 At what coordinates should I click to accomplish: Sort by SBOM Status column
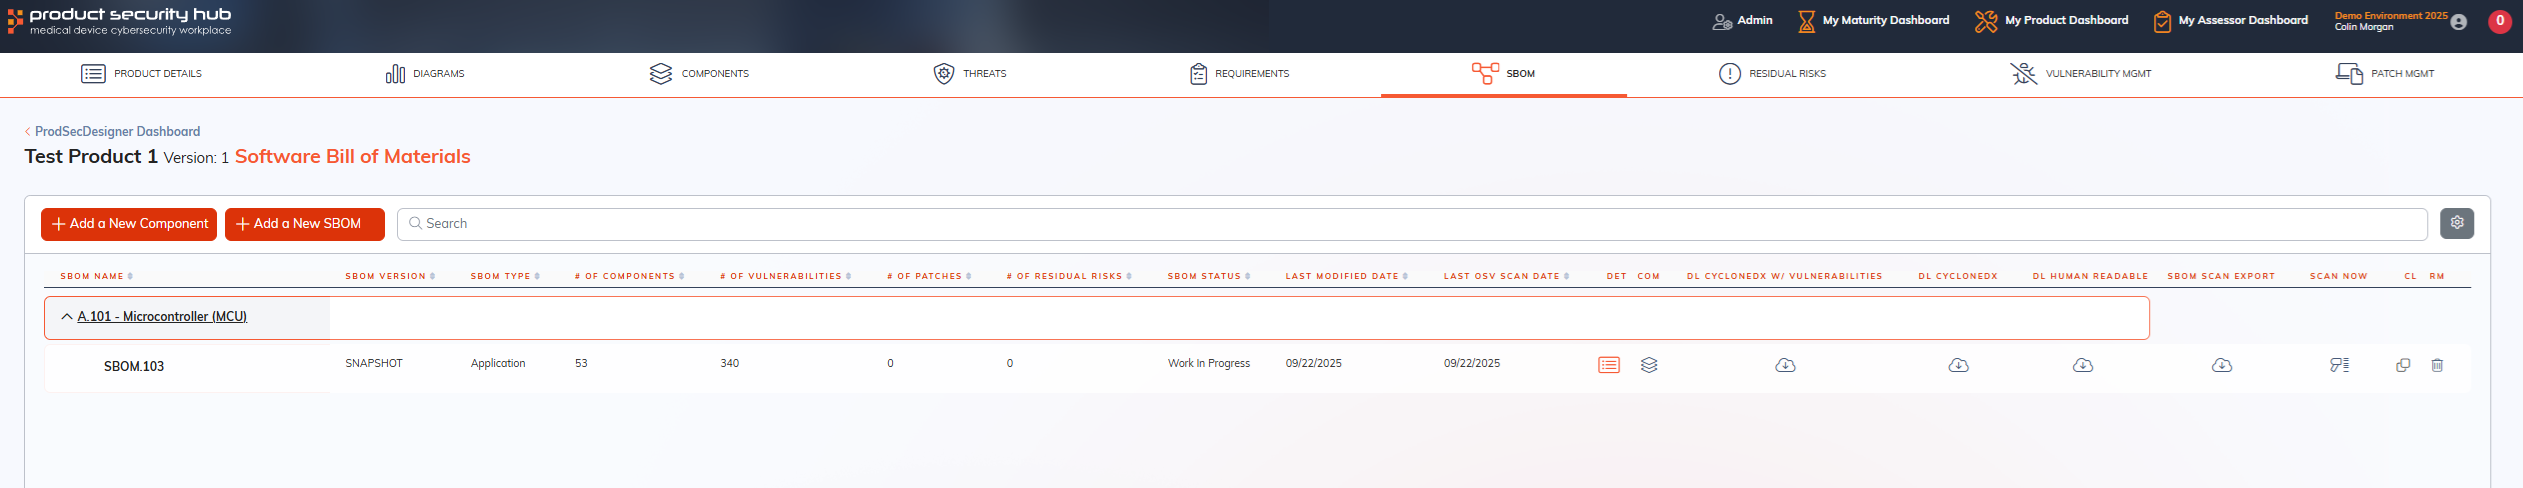pos(1209,276)
